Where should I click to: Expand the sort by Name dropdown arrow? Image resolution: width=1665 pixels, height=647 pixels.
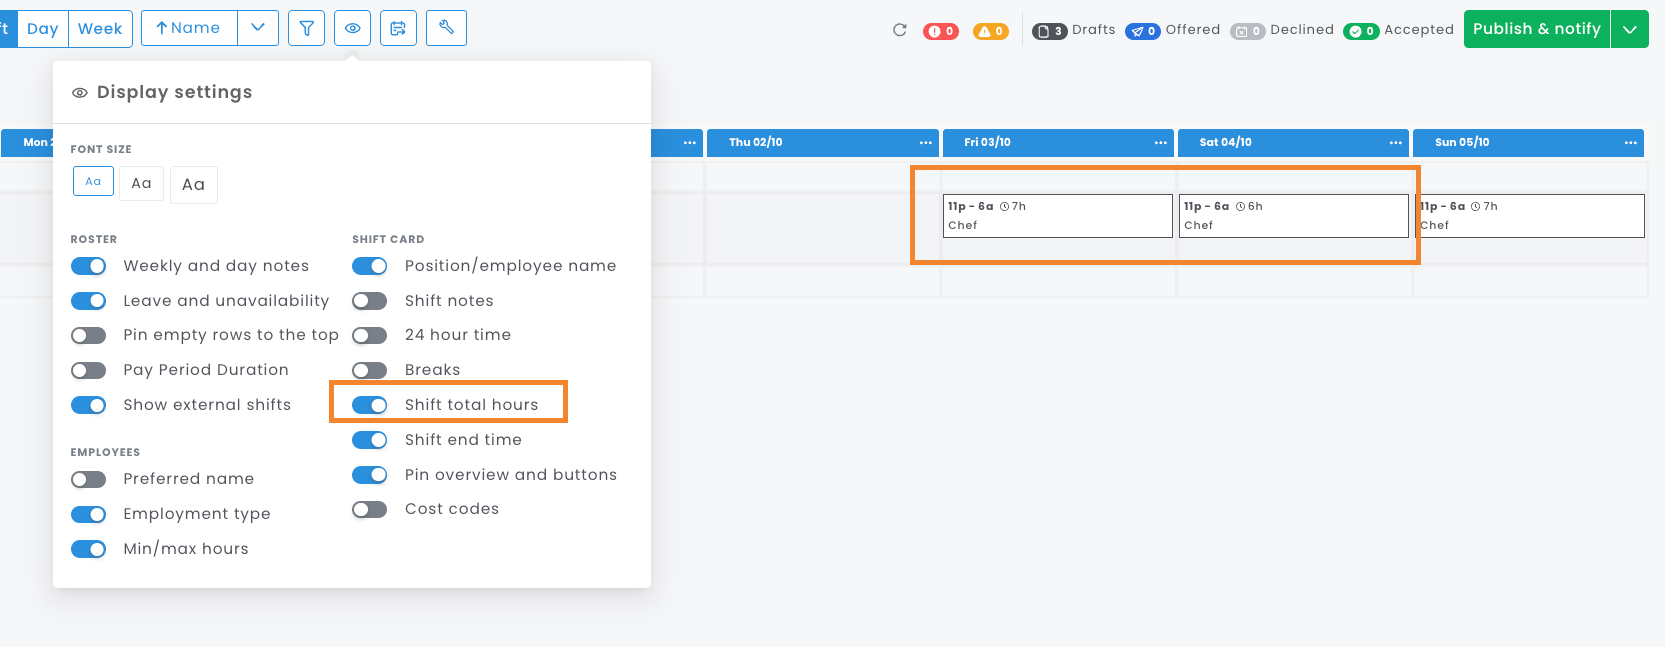click(258, 28)
